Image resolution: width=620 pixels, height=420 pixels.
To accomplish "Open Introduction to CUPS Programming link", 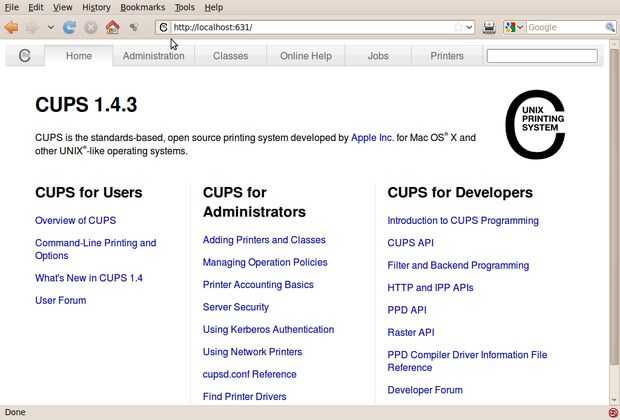I will click(463, 220).
